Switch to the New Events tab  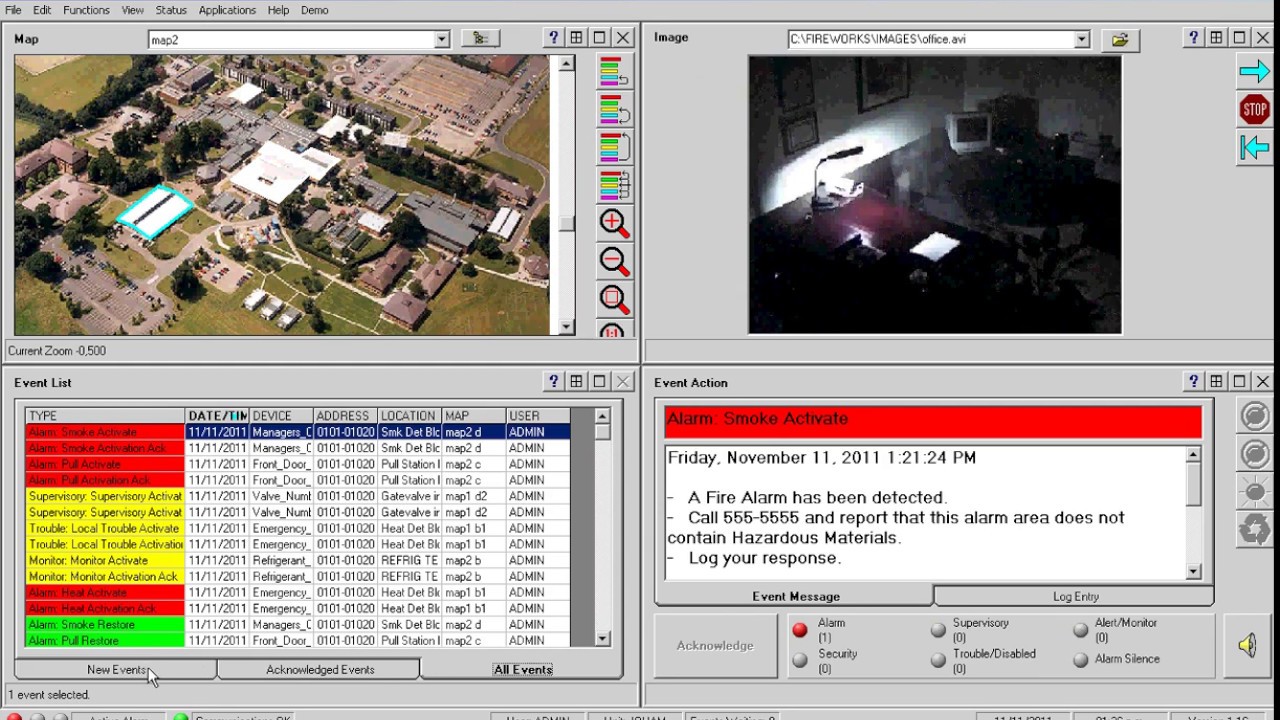coord(116,669)
